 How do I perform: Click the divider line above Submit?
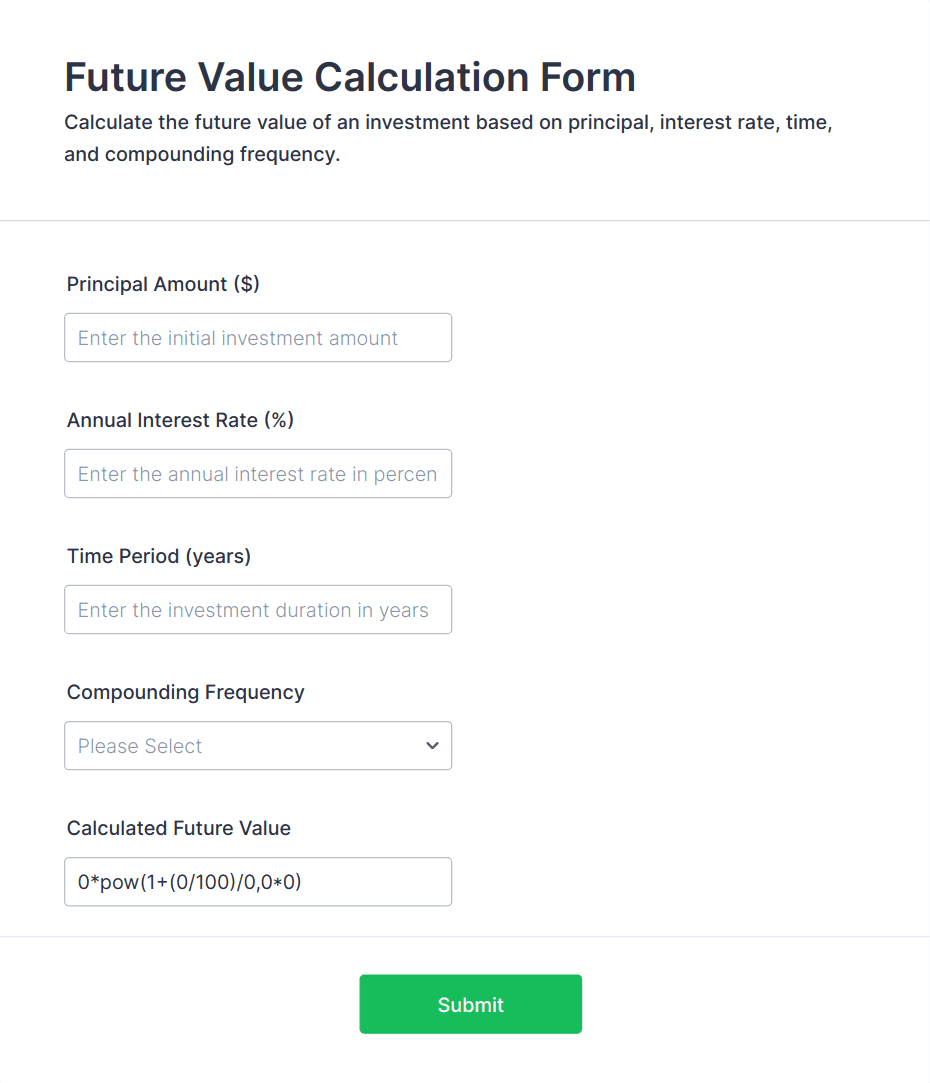465,937
